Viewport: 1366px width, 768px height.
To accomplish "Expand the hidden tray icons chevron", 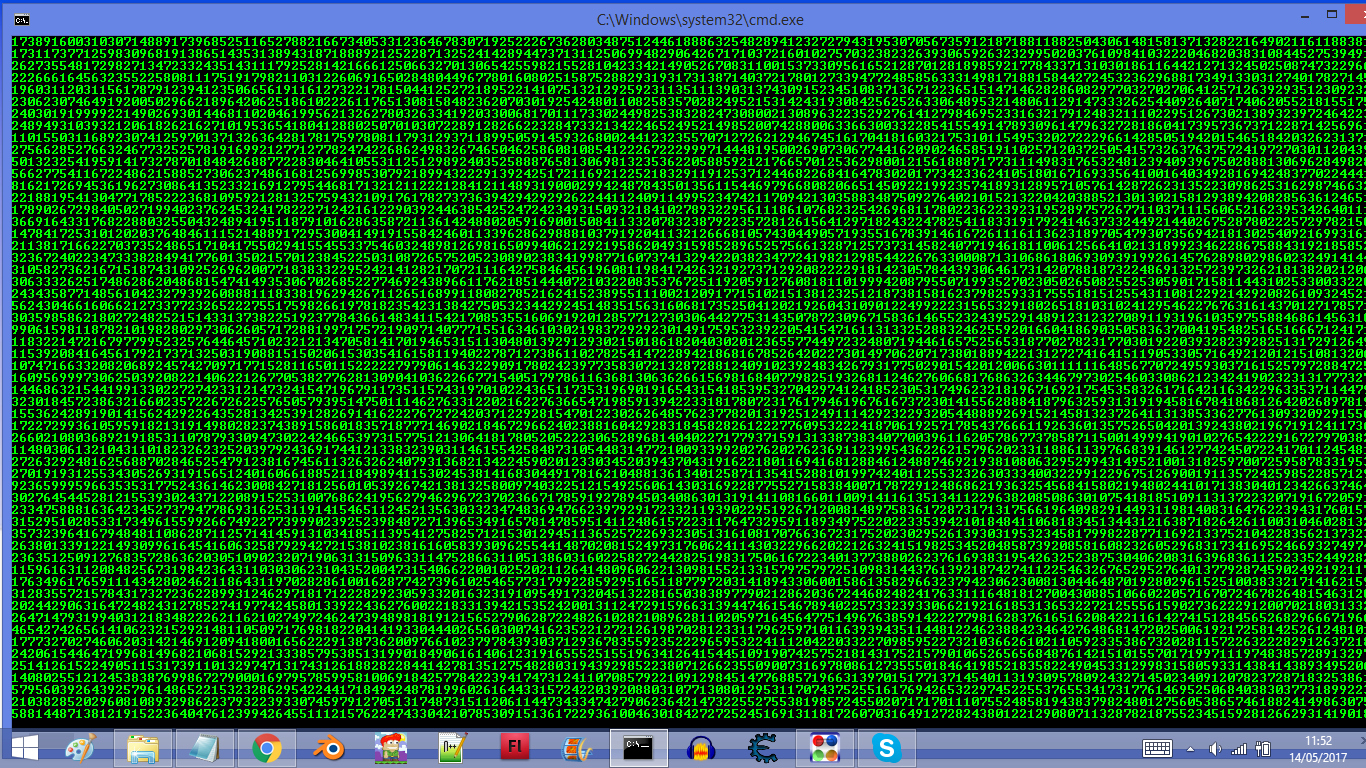I will click(1190, 748).
